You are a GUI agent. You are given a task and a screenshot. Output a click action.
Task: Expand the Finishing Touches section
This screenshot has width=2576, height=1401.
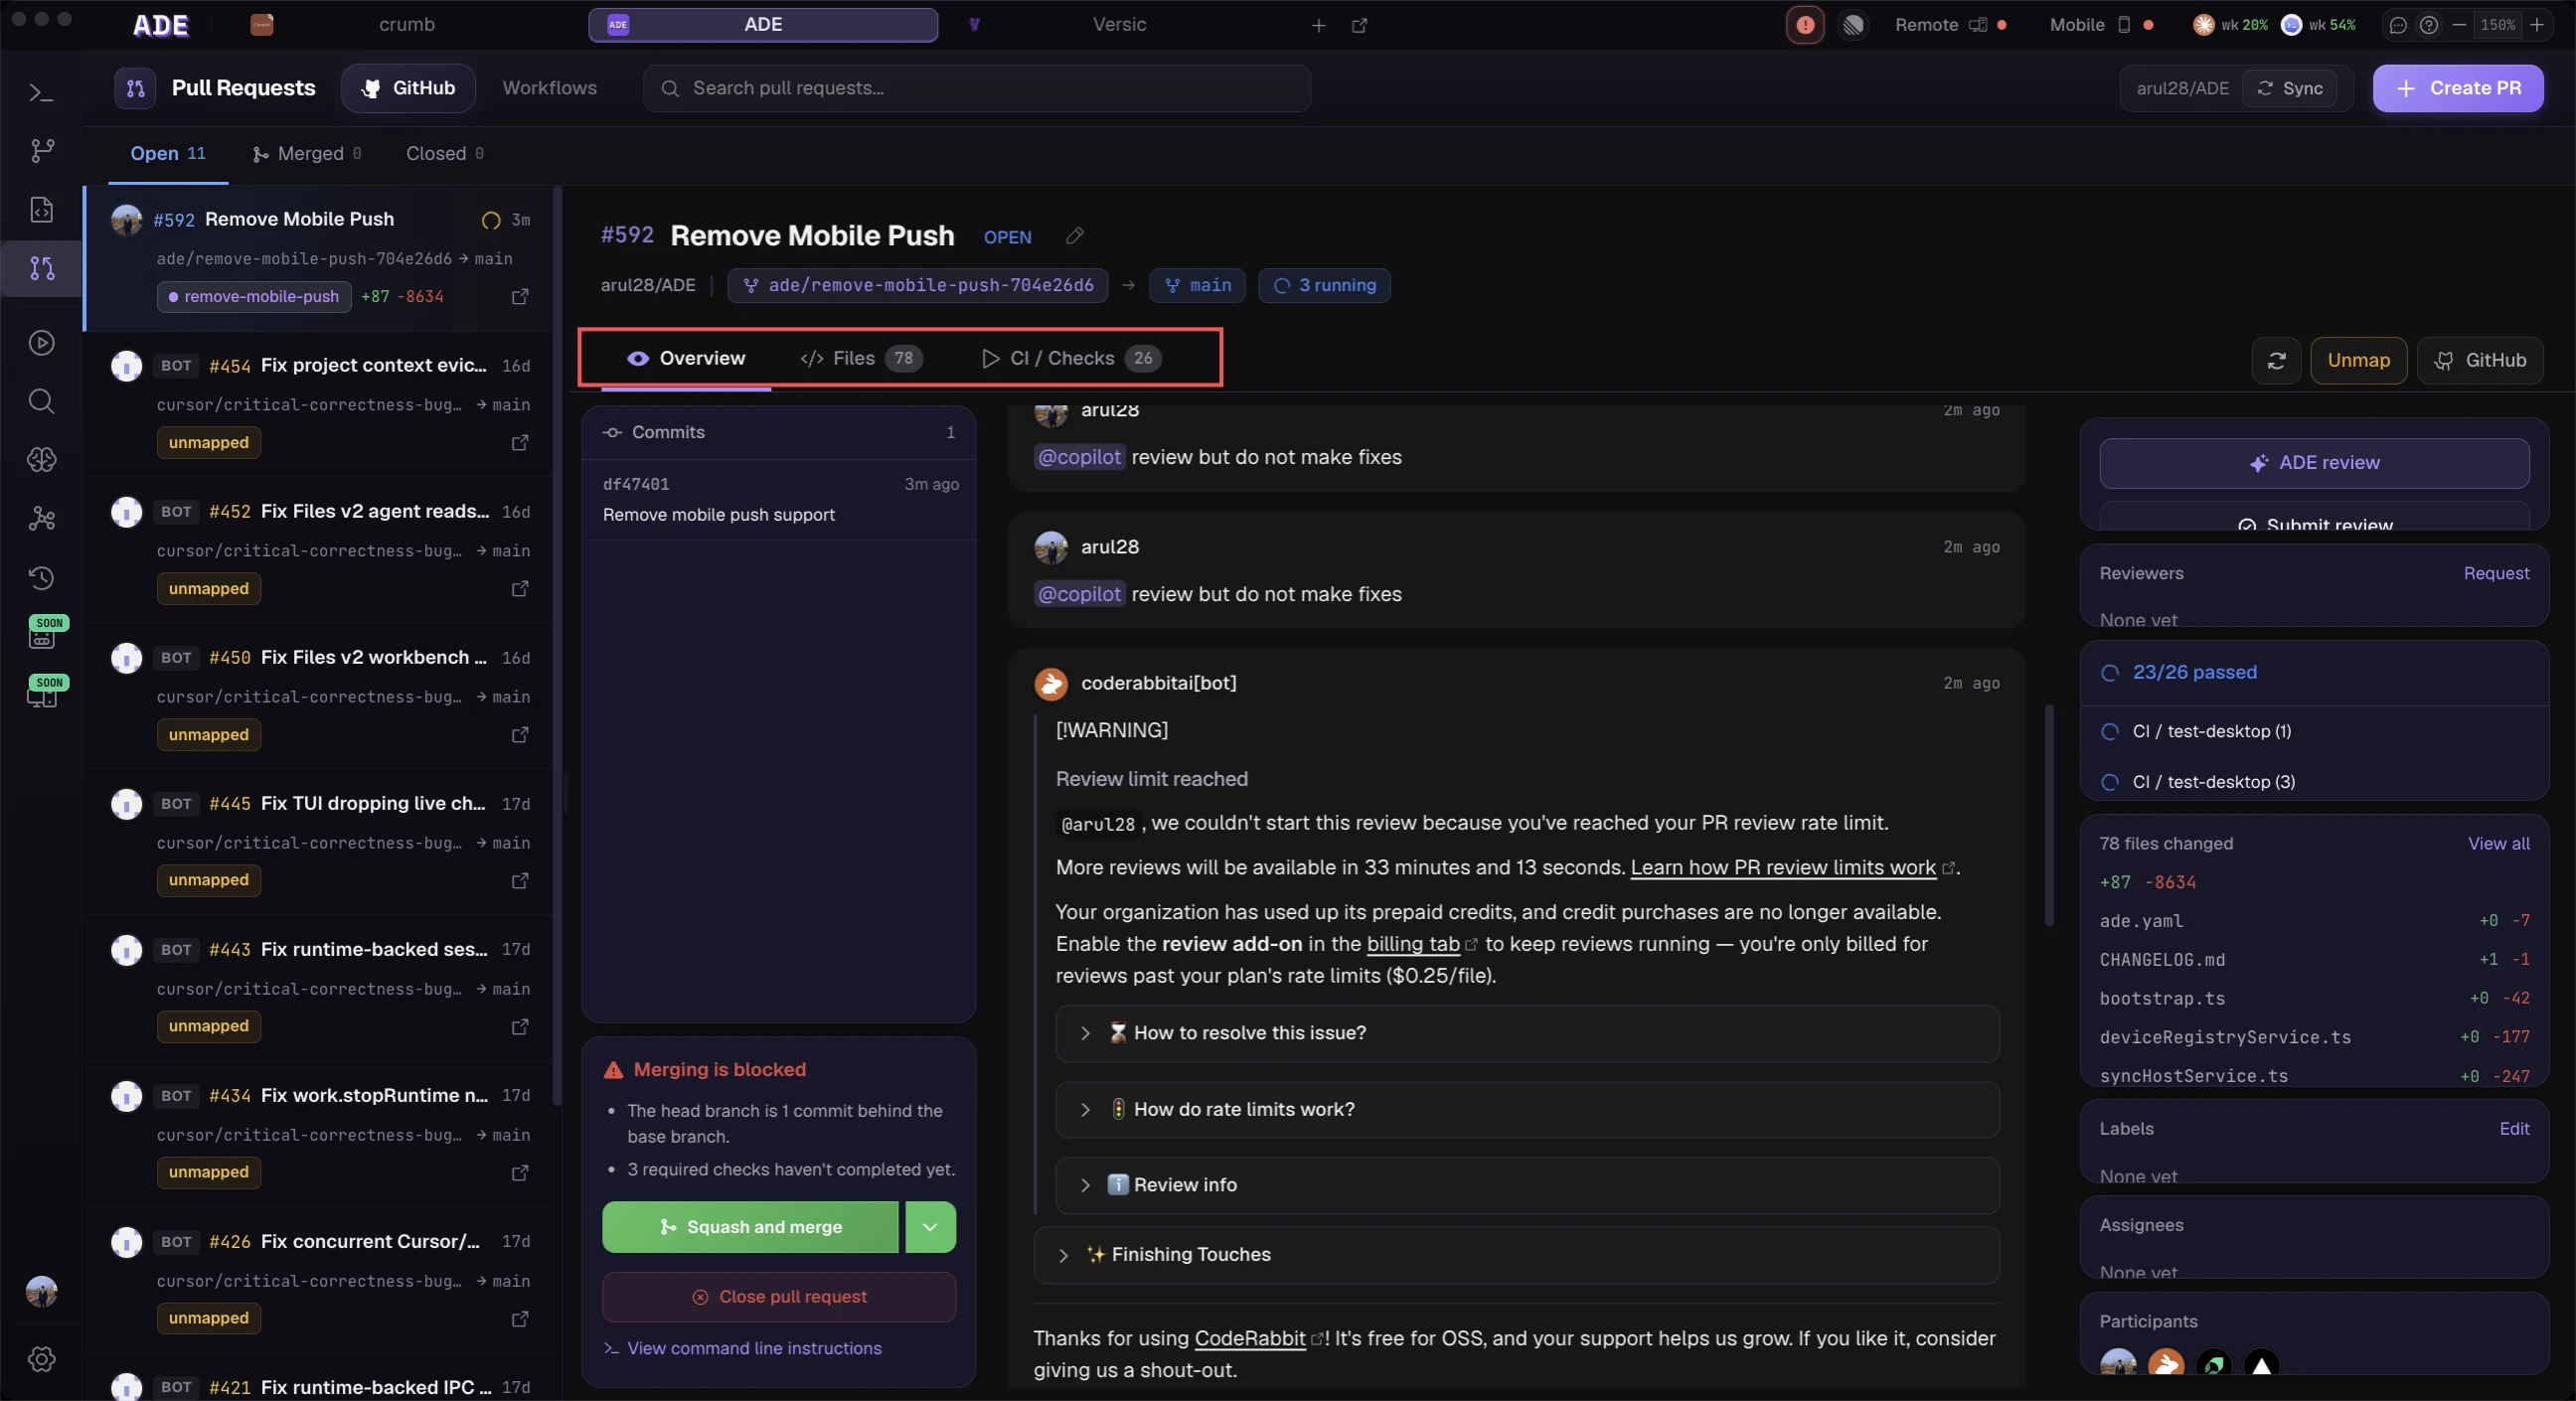1516,1255
